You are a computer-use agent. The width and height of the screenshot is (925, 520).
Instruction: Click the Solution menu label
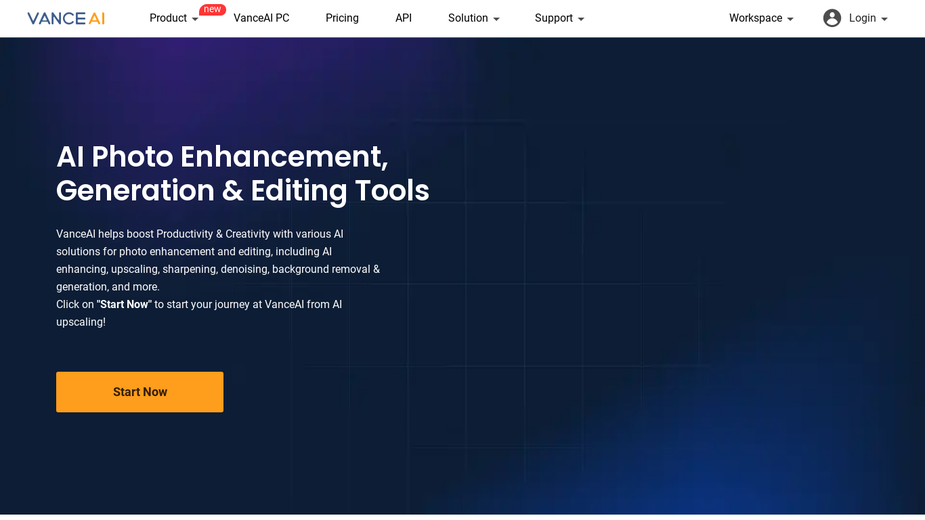click(468, 18)
